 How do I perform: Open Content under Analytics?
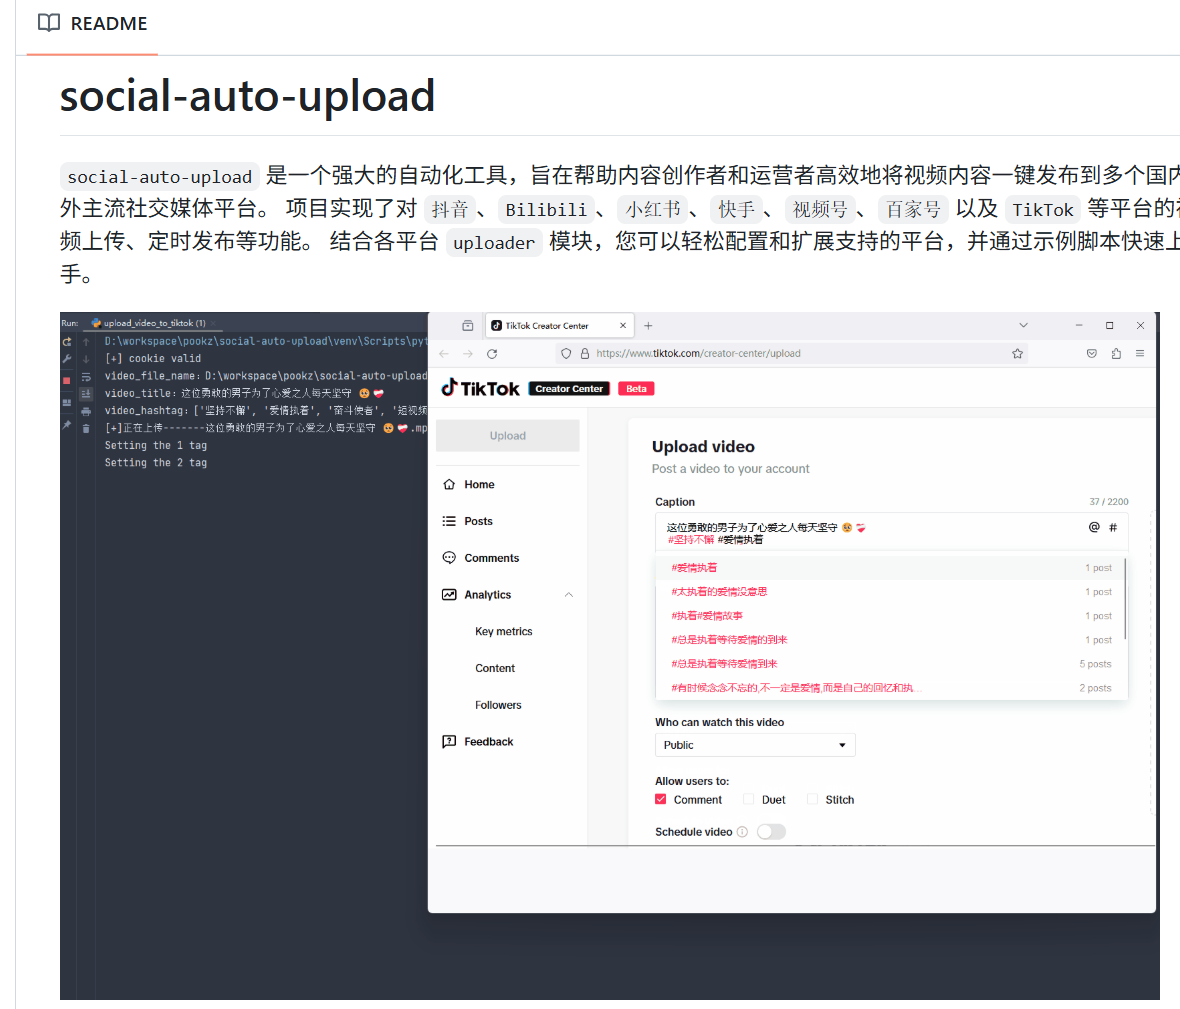point(494,669)
